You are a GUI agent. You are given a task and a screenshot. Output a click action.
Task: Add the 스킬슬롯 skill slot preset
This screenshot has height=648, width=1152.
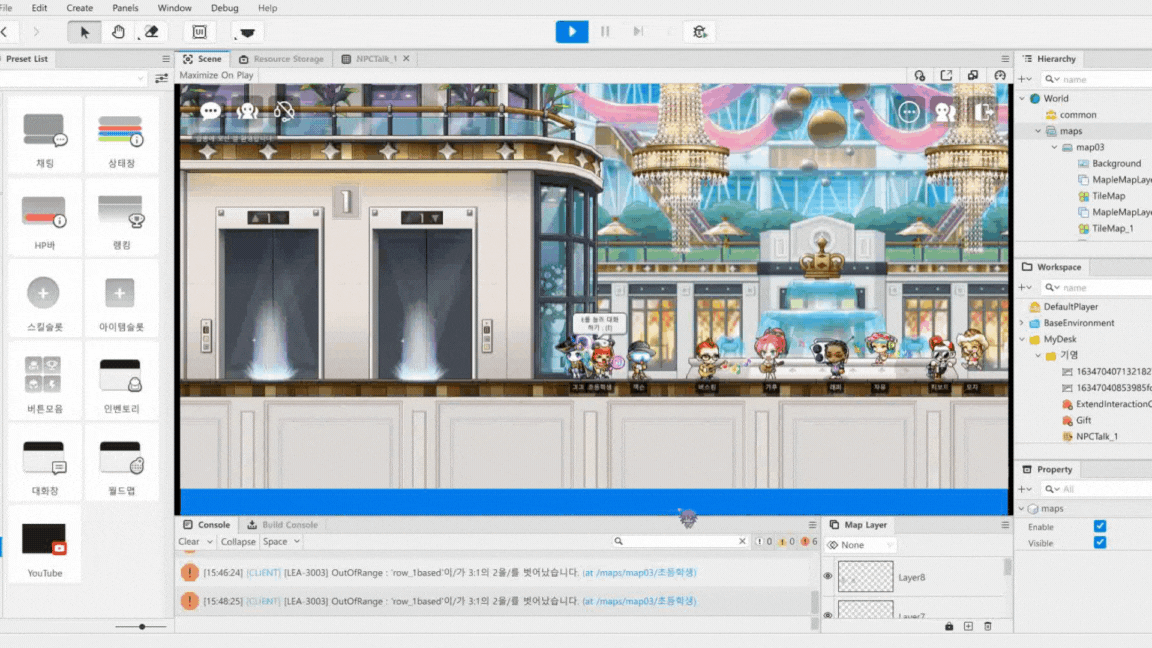[x=44, y=300]
